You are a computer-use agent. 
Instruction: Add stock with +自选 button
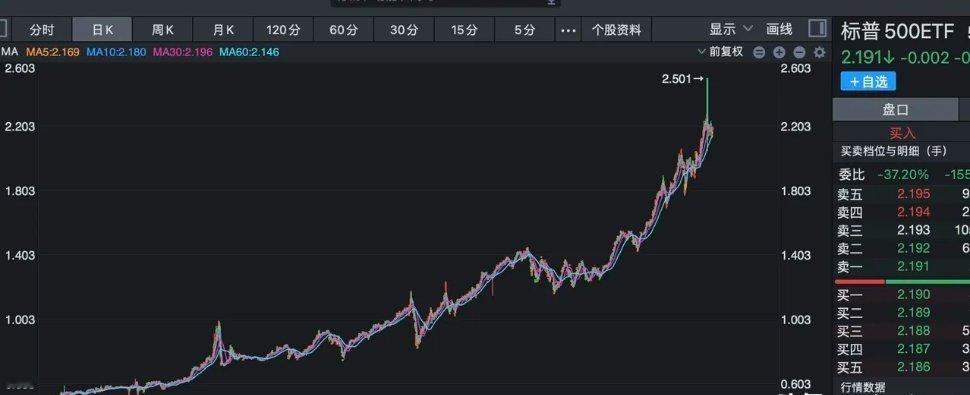coord(868,81)
